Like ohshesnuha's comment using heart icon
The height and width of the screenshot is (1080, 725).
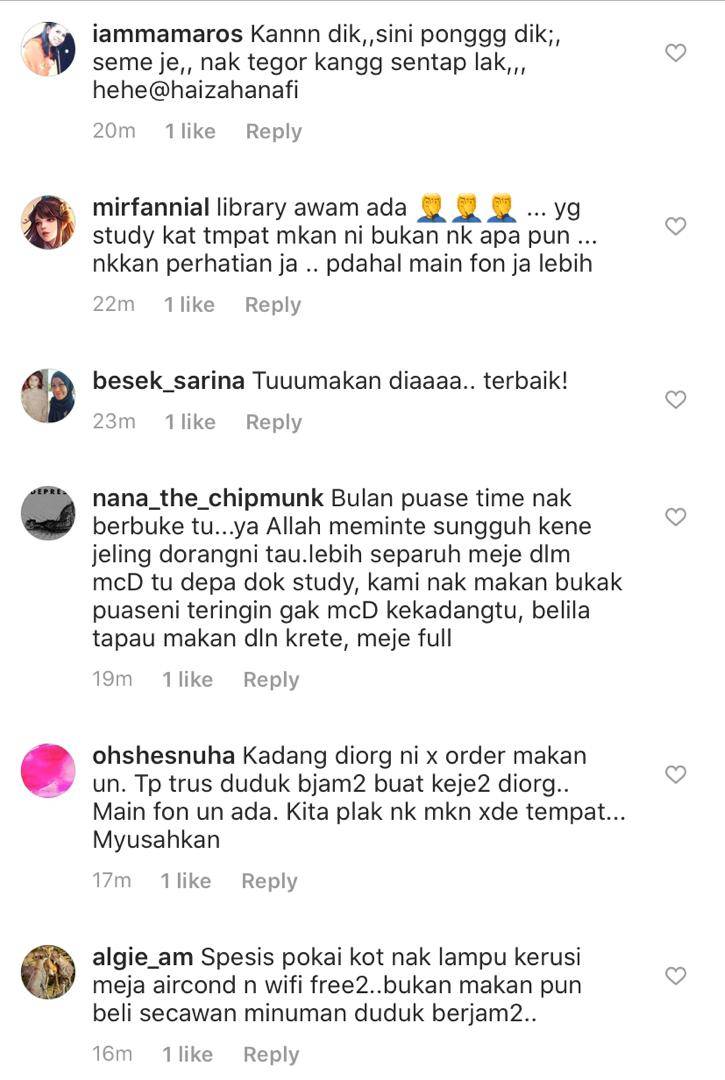tap(675, 774)
